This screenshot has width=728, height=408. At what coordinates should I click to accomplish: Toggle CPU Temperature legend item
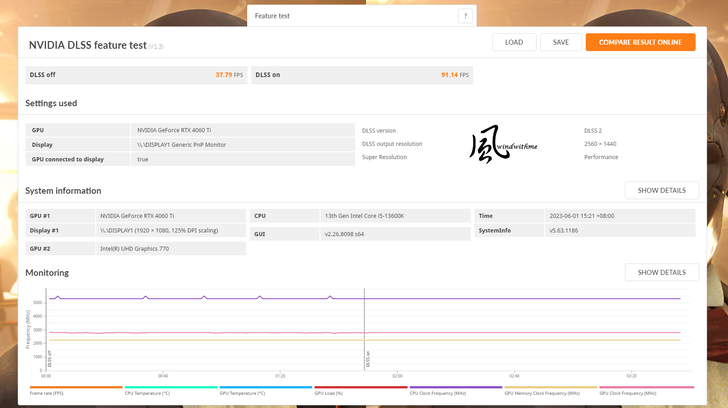pos(171,393)
